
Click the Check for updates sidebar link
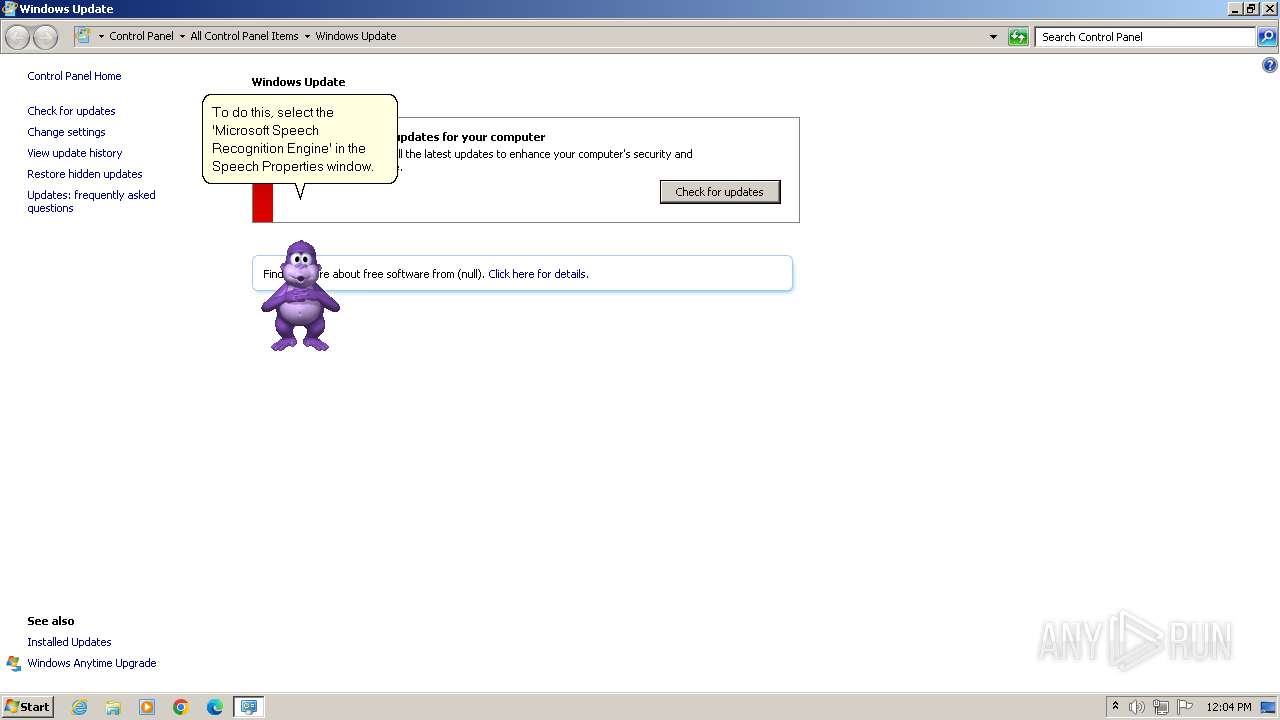pos(71,111)
